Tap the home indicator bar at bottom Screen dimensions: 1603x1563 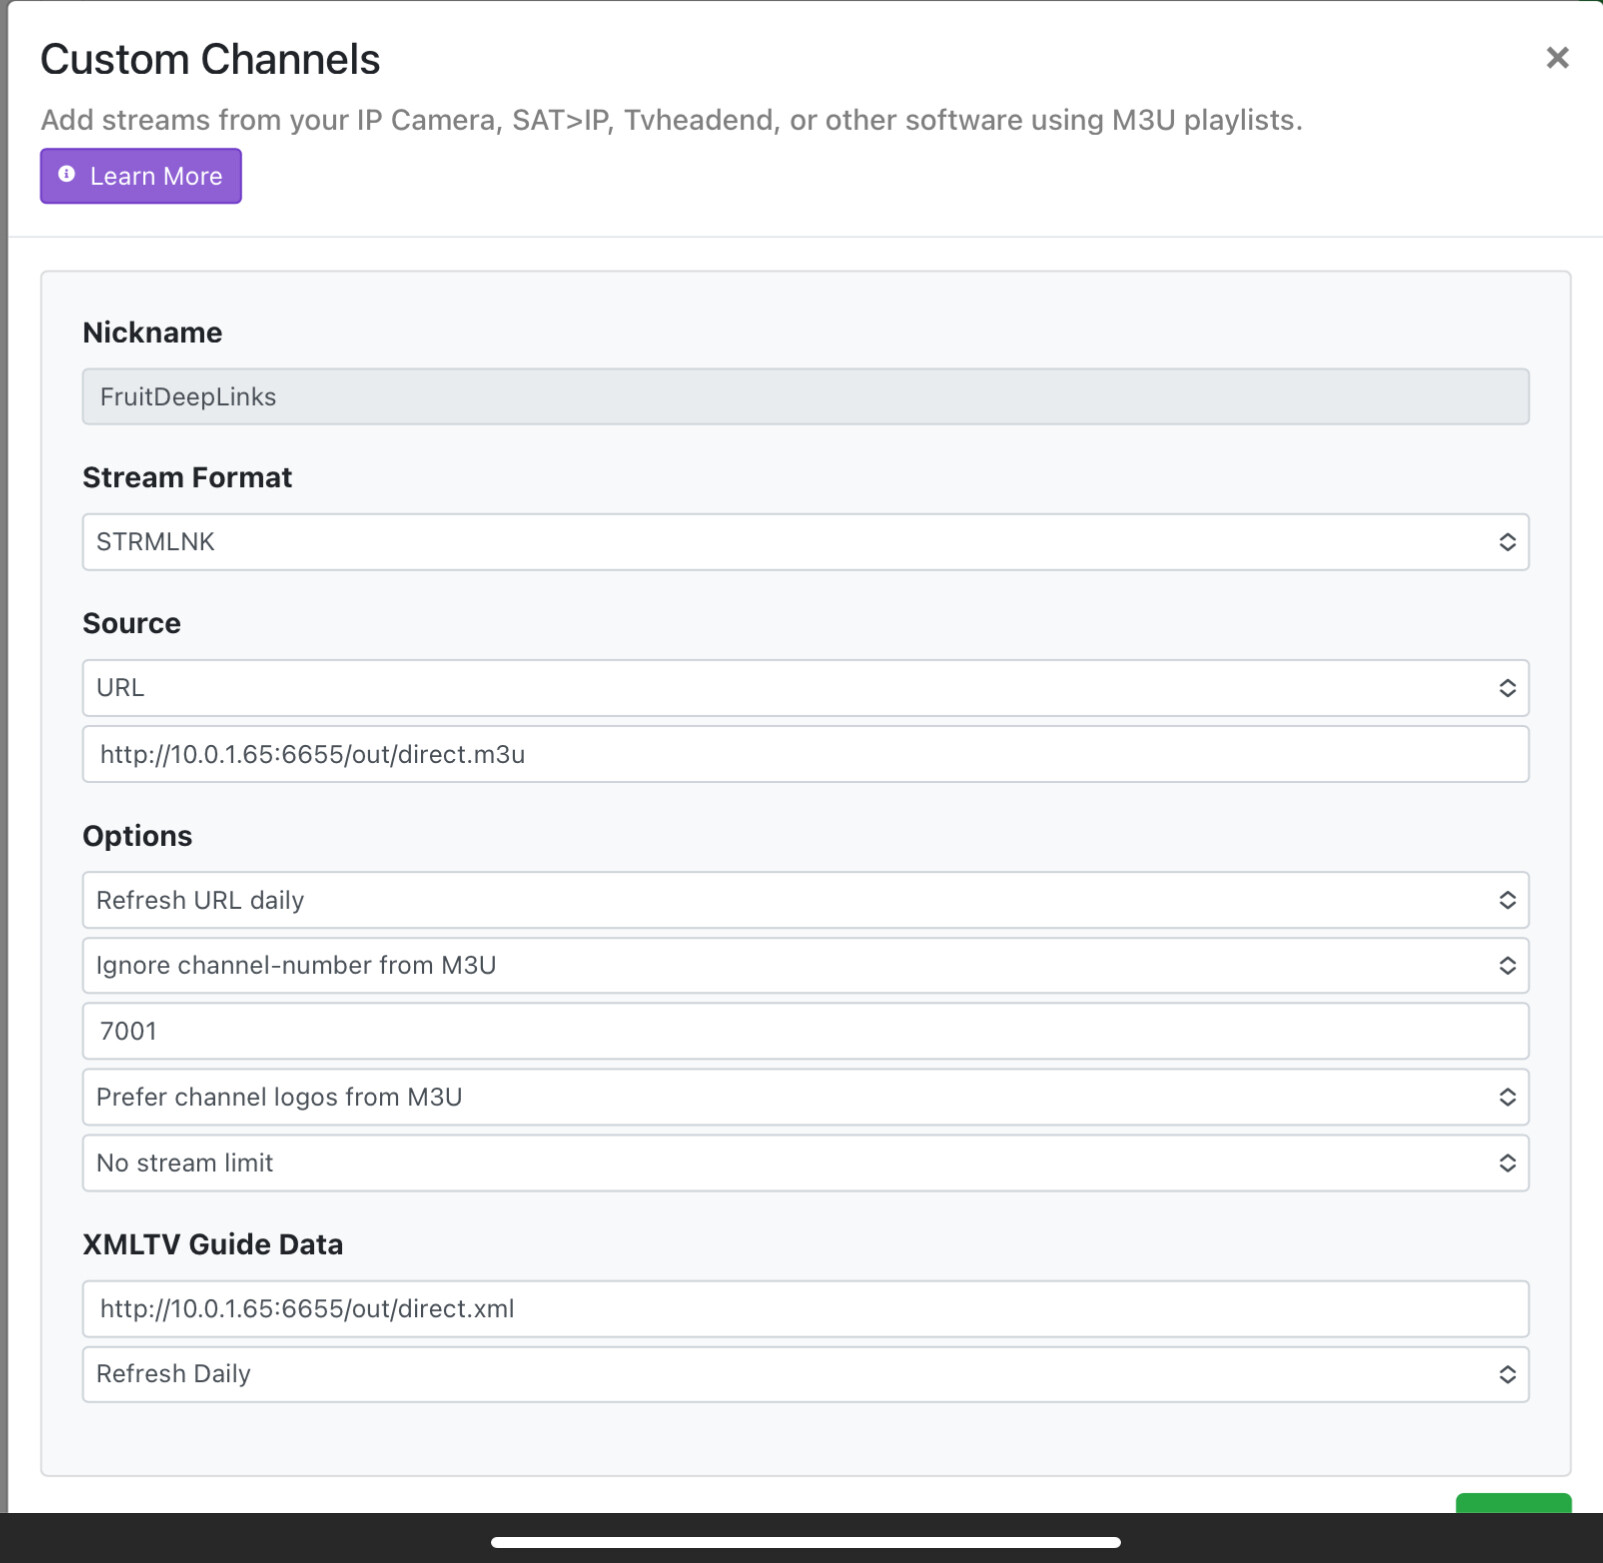click(x=805, y=1542)
